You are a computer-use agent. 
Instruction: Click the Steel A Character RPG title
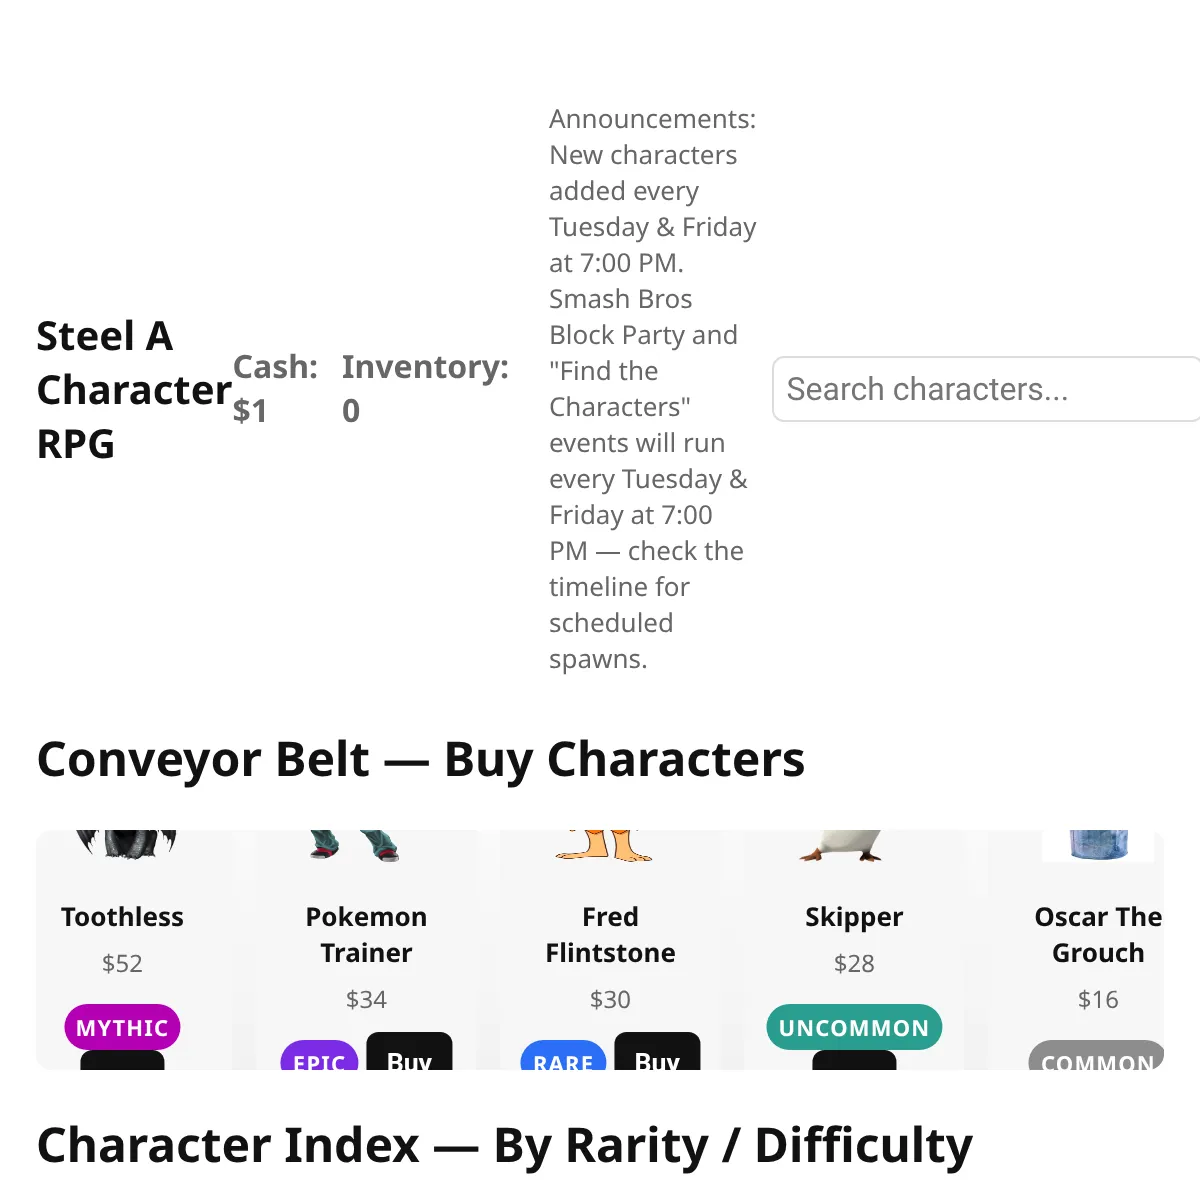pos(134,389)
